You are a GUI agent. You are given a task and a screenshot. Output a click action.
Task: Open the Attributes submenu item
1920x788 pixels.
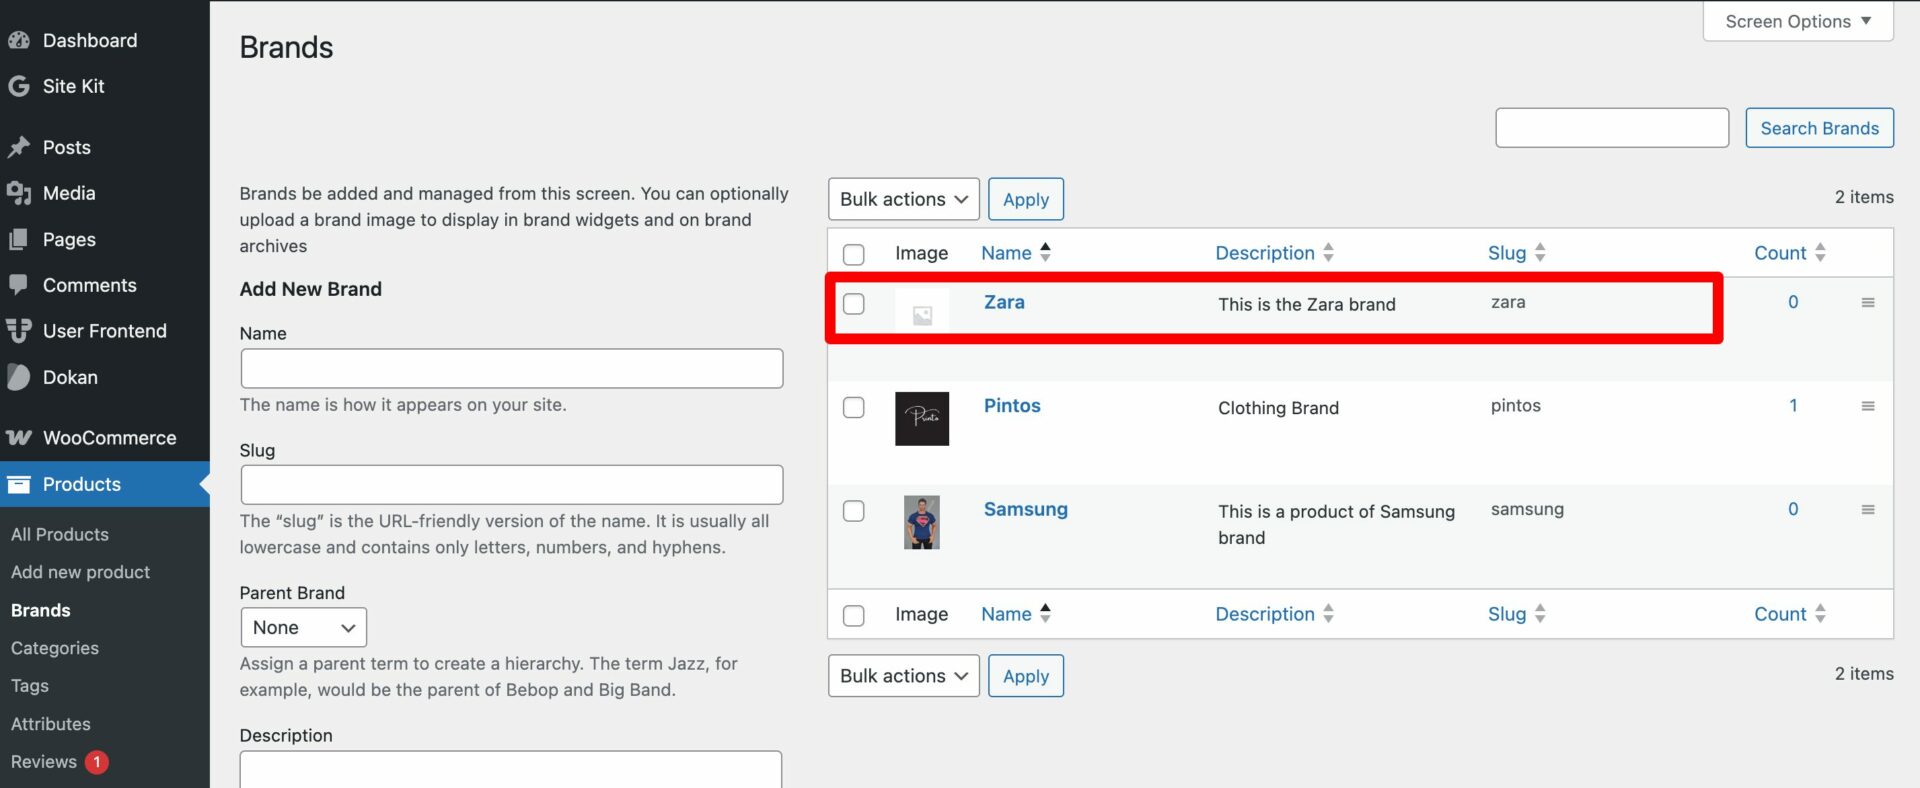(51, 724)
